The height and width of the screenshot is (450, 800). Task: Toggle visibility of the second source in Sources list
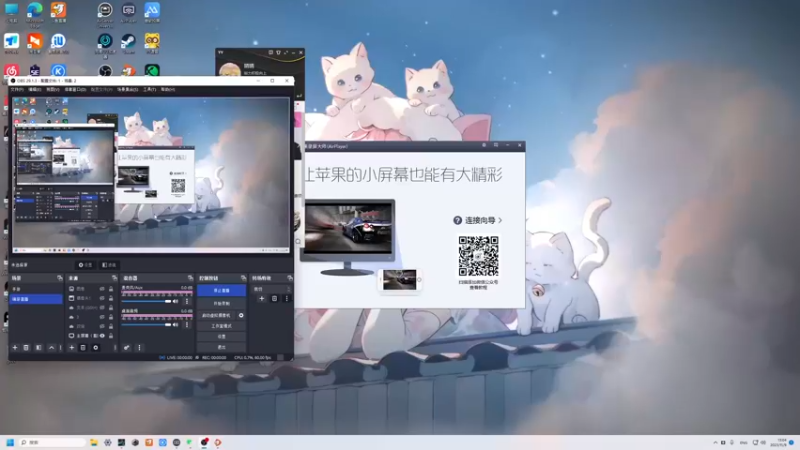[102, 298]
